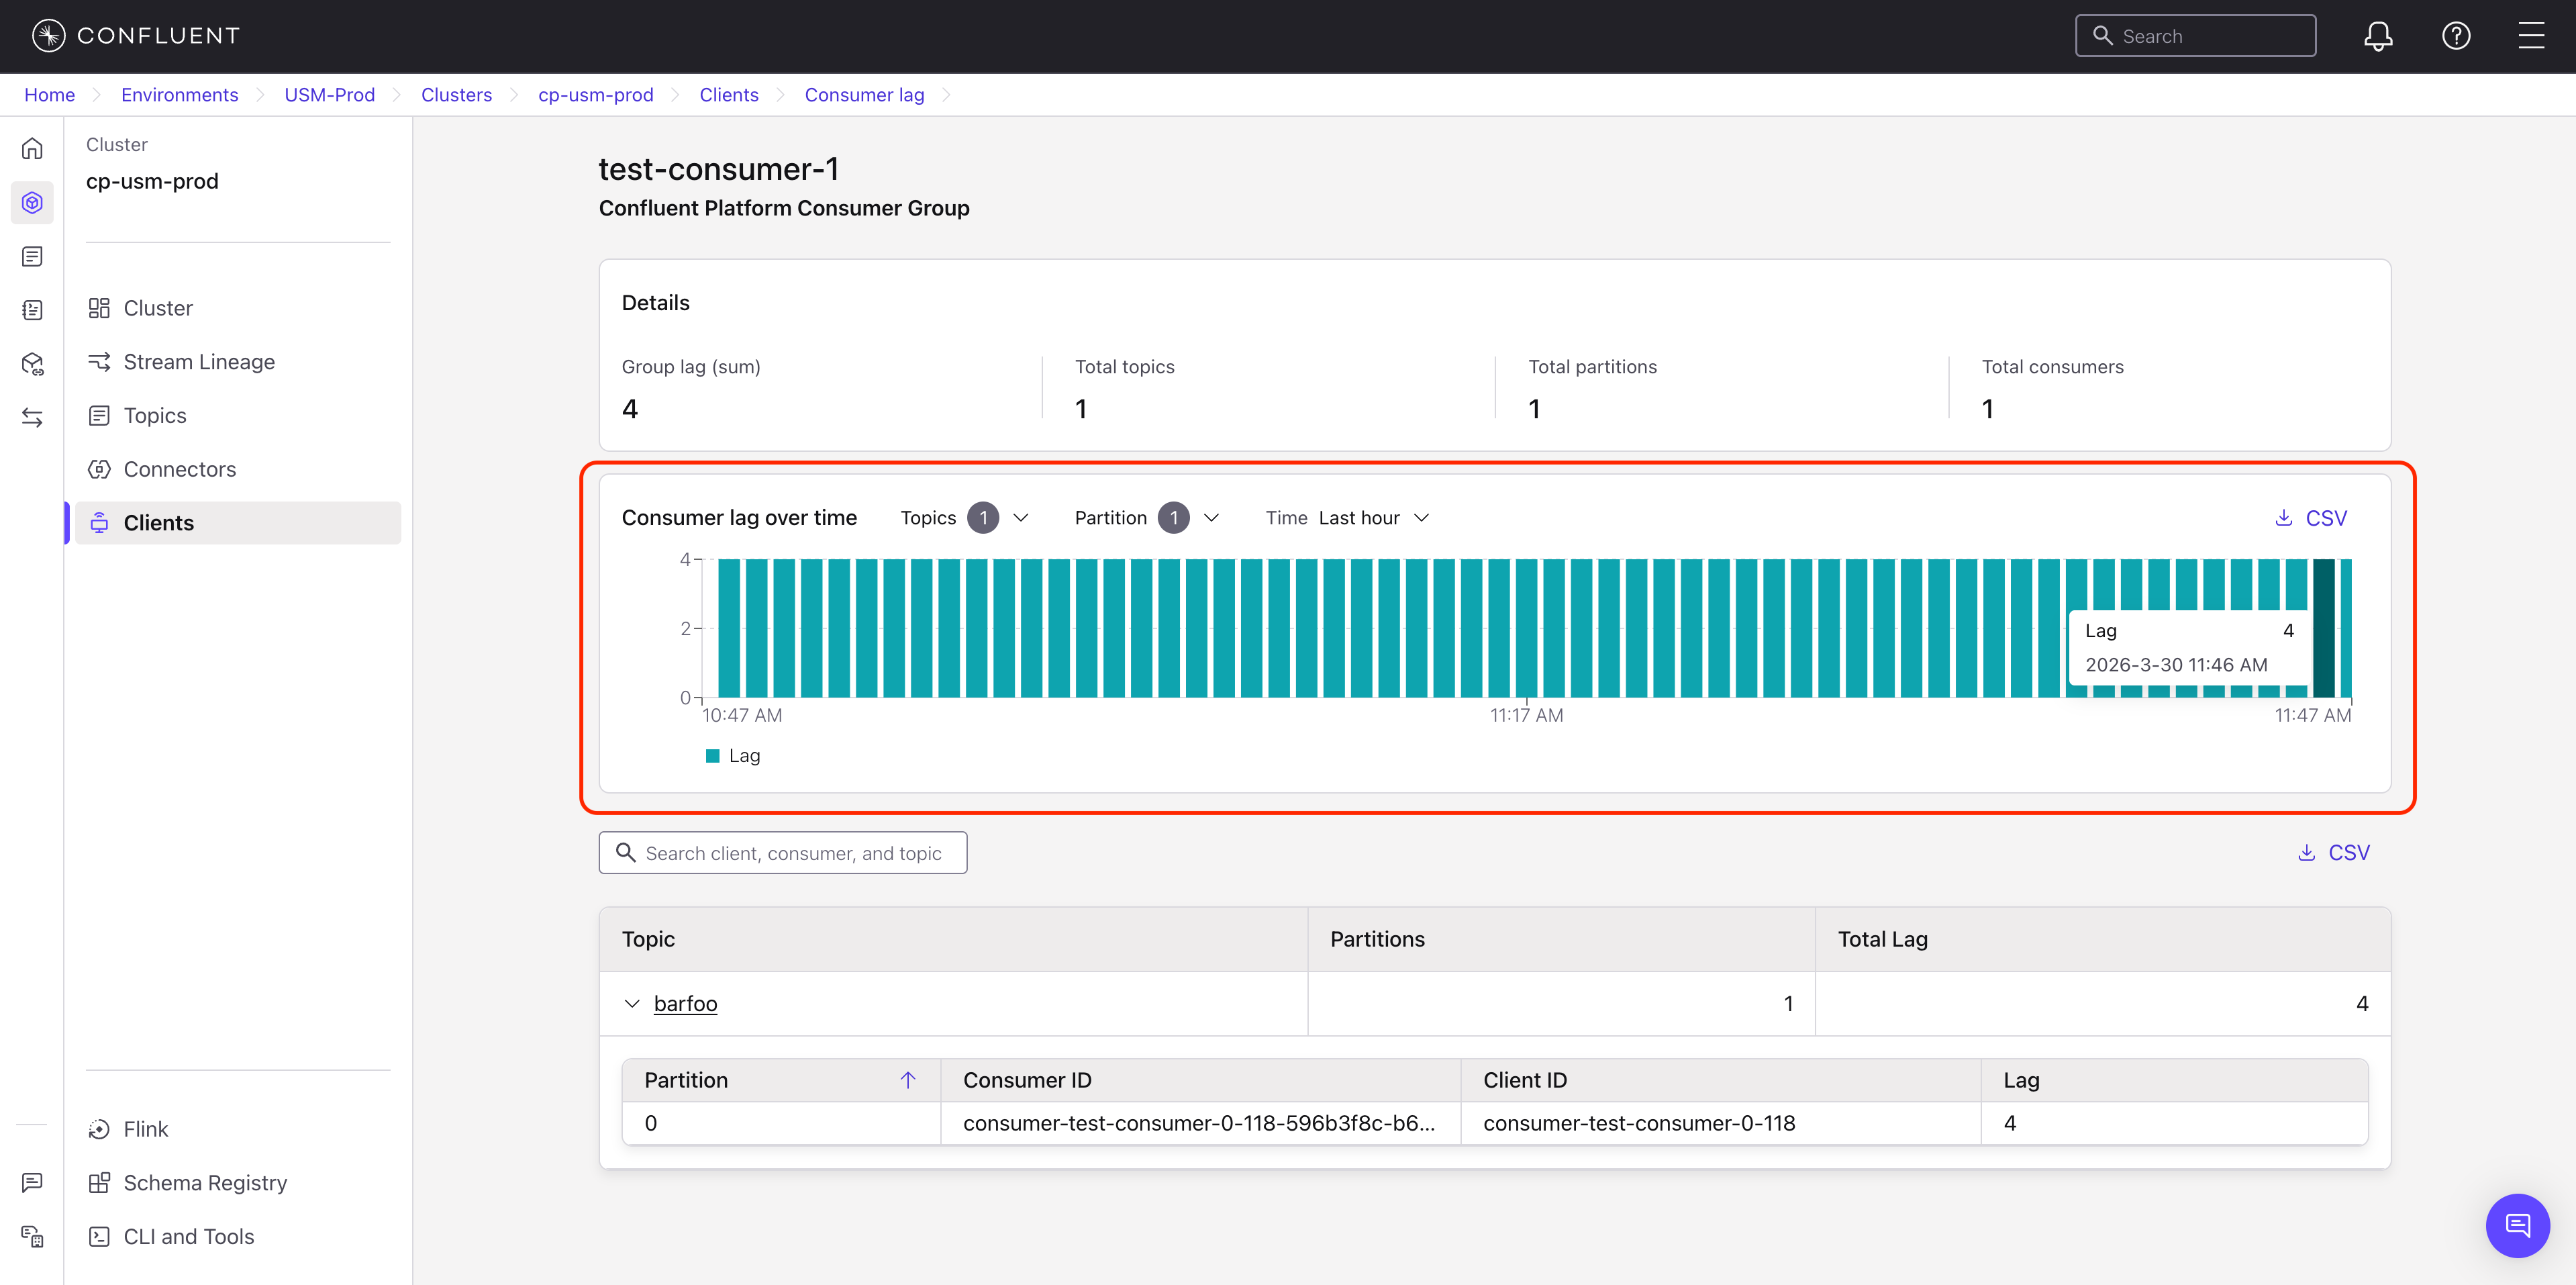Click the Total partitions label
Image resolution: width=2576 pixels, height=1285 pixels.
1592,366
